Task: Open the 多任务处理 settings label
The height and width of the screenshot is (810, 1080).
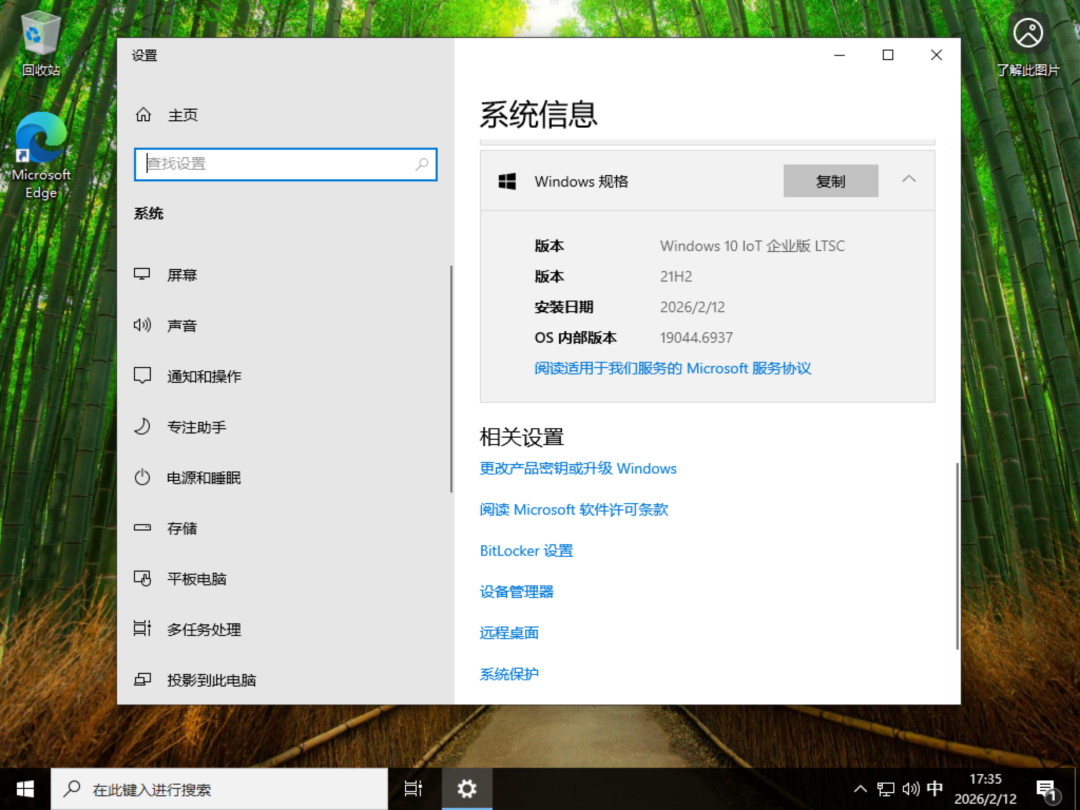Action: 204,630
